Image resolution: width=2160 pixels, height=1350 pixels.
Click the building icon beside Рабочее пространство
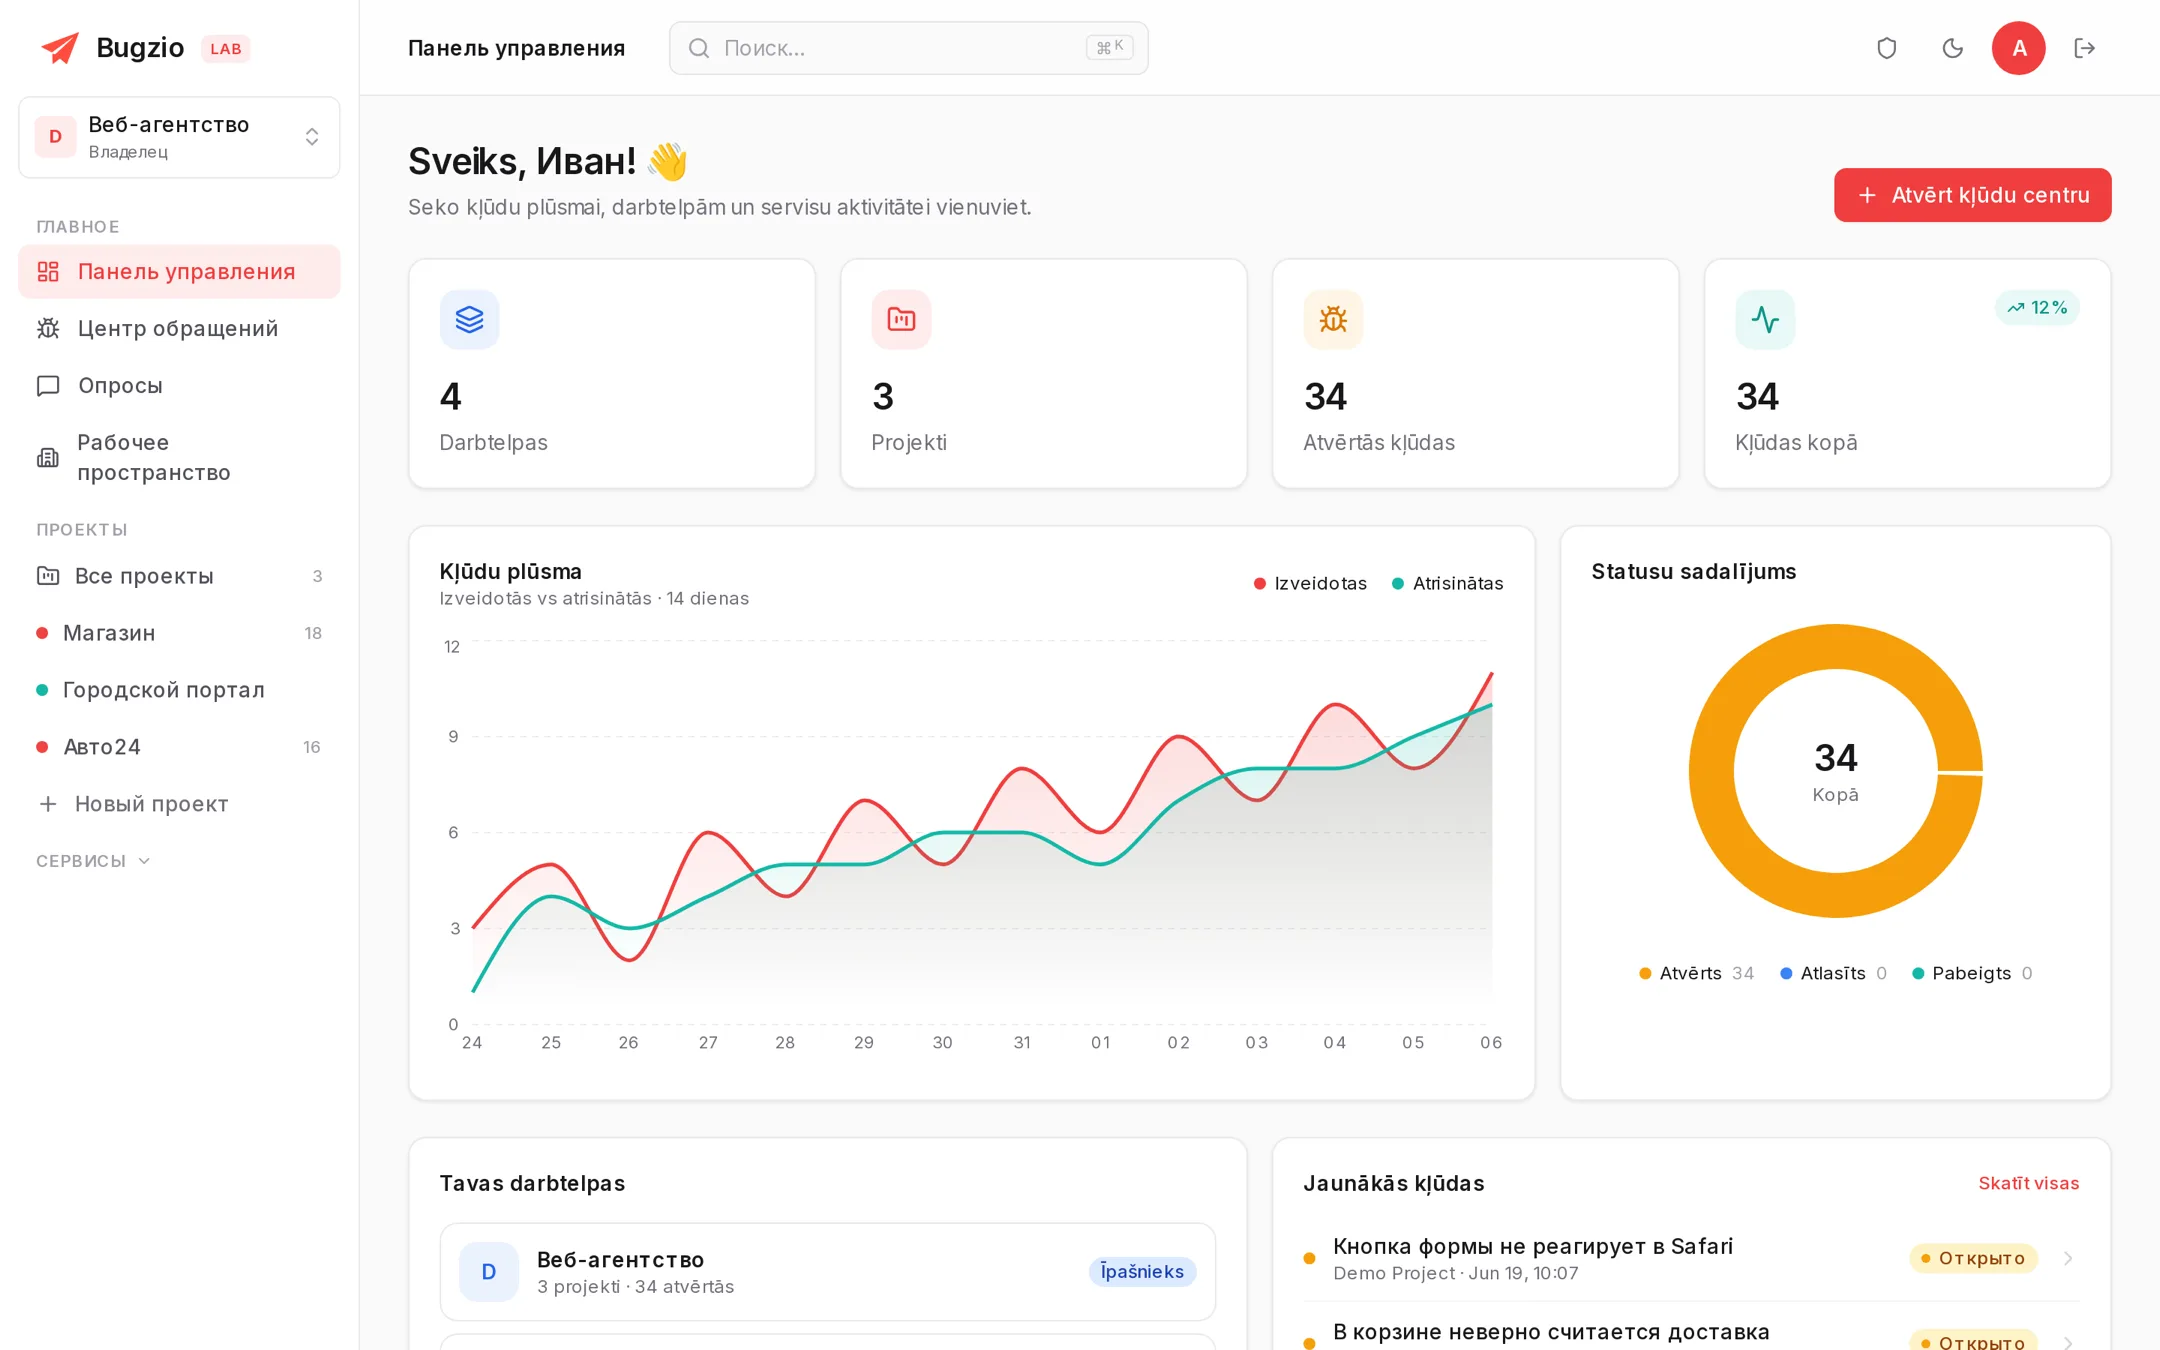(48, 458)
